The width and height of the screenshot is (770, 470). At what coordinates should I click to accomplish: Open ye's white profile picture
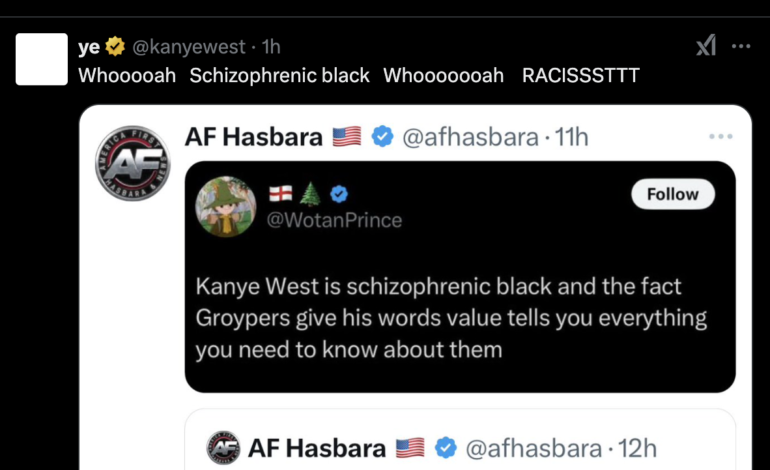[x=42, y=60]
